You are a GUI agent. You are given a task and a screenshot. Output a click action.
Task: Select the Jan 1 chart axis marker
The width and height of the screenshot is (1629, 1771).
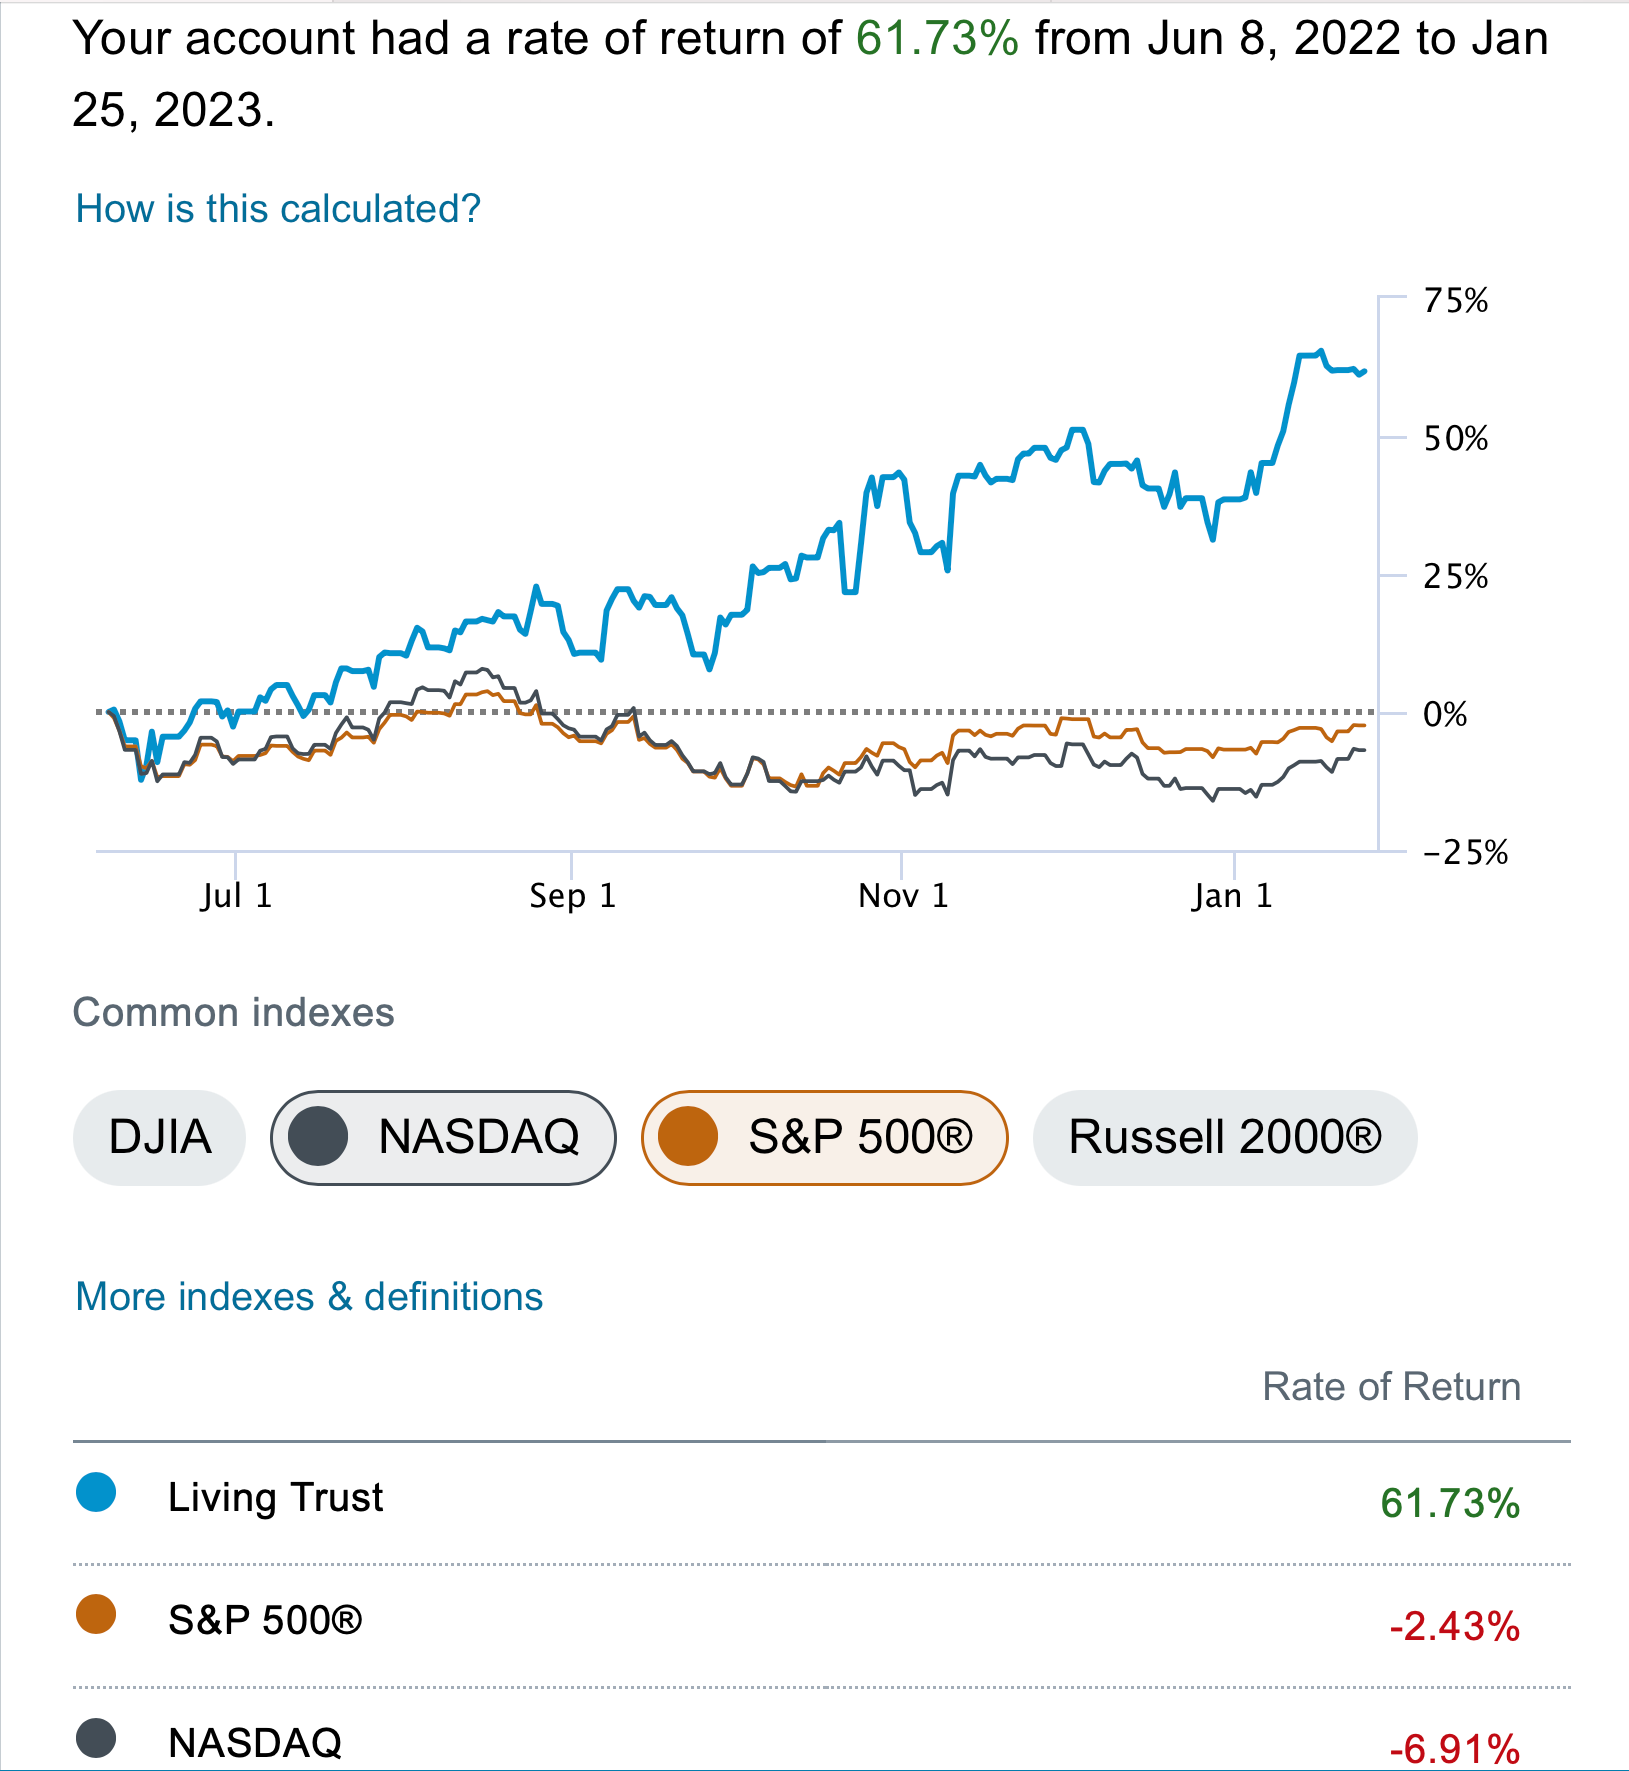[1232, 895]
